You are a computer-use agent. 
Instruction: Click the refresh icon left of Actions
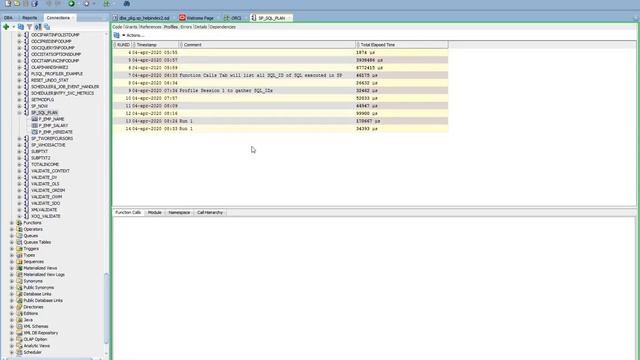[117, 36]
